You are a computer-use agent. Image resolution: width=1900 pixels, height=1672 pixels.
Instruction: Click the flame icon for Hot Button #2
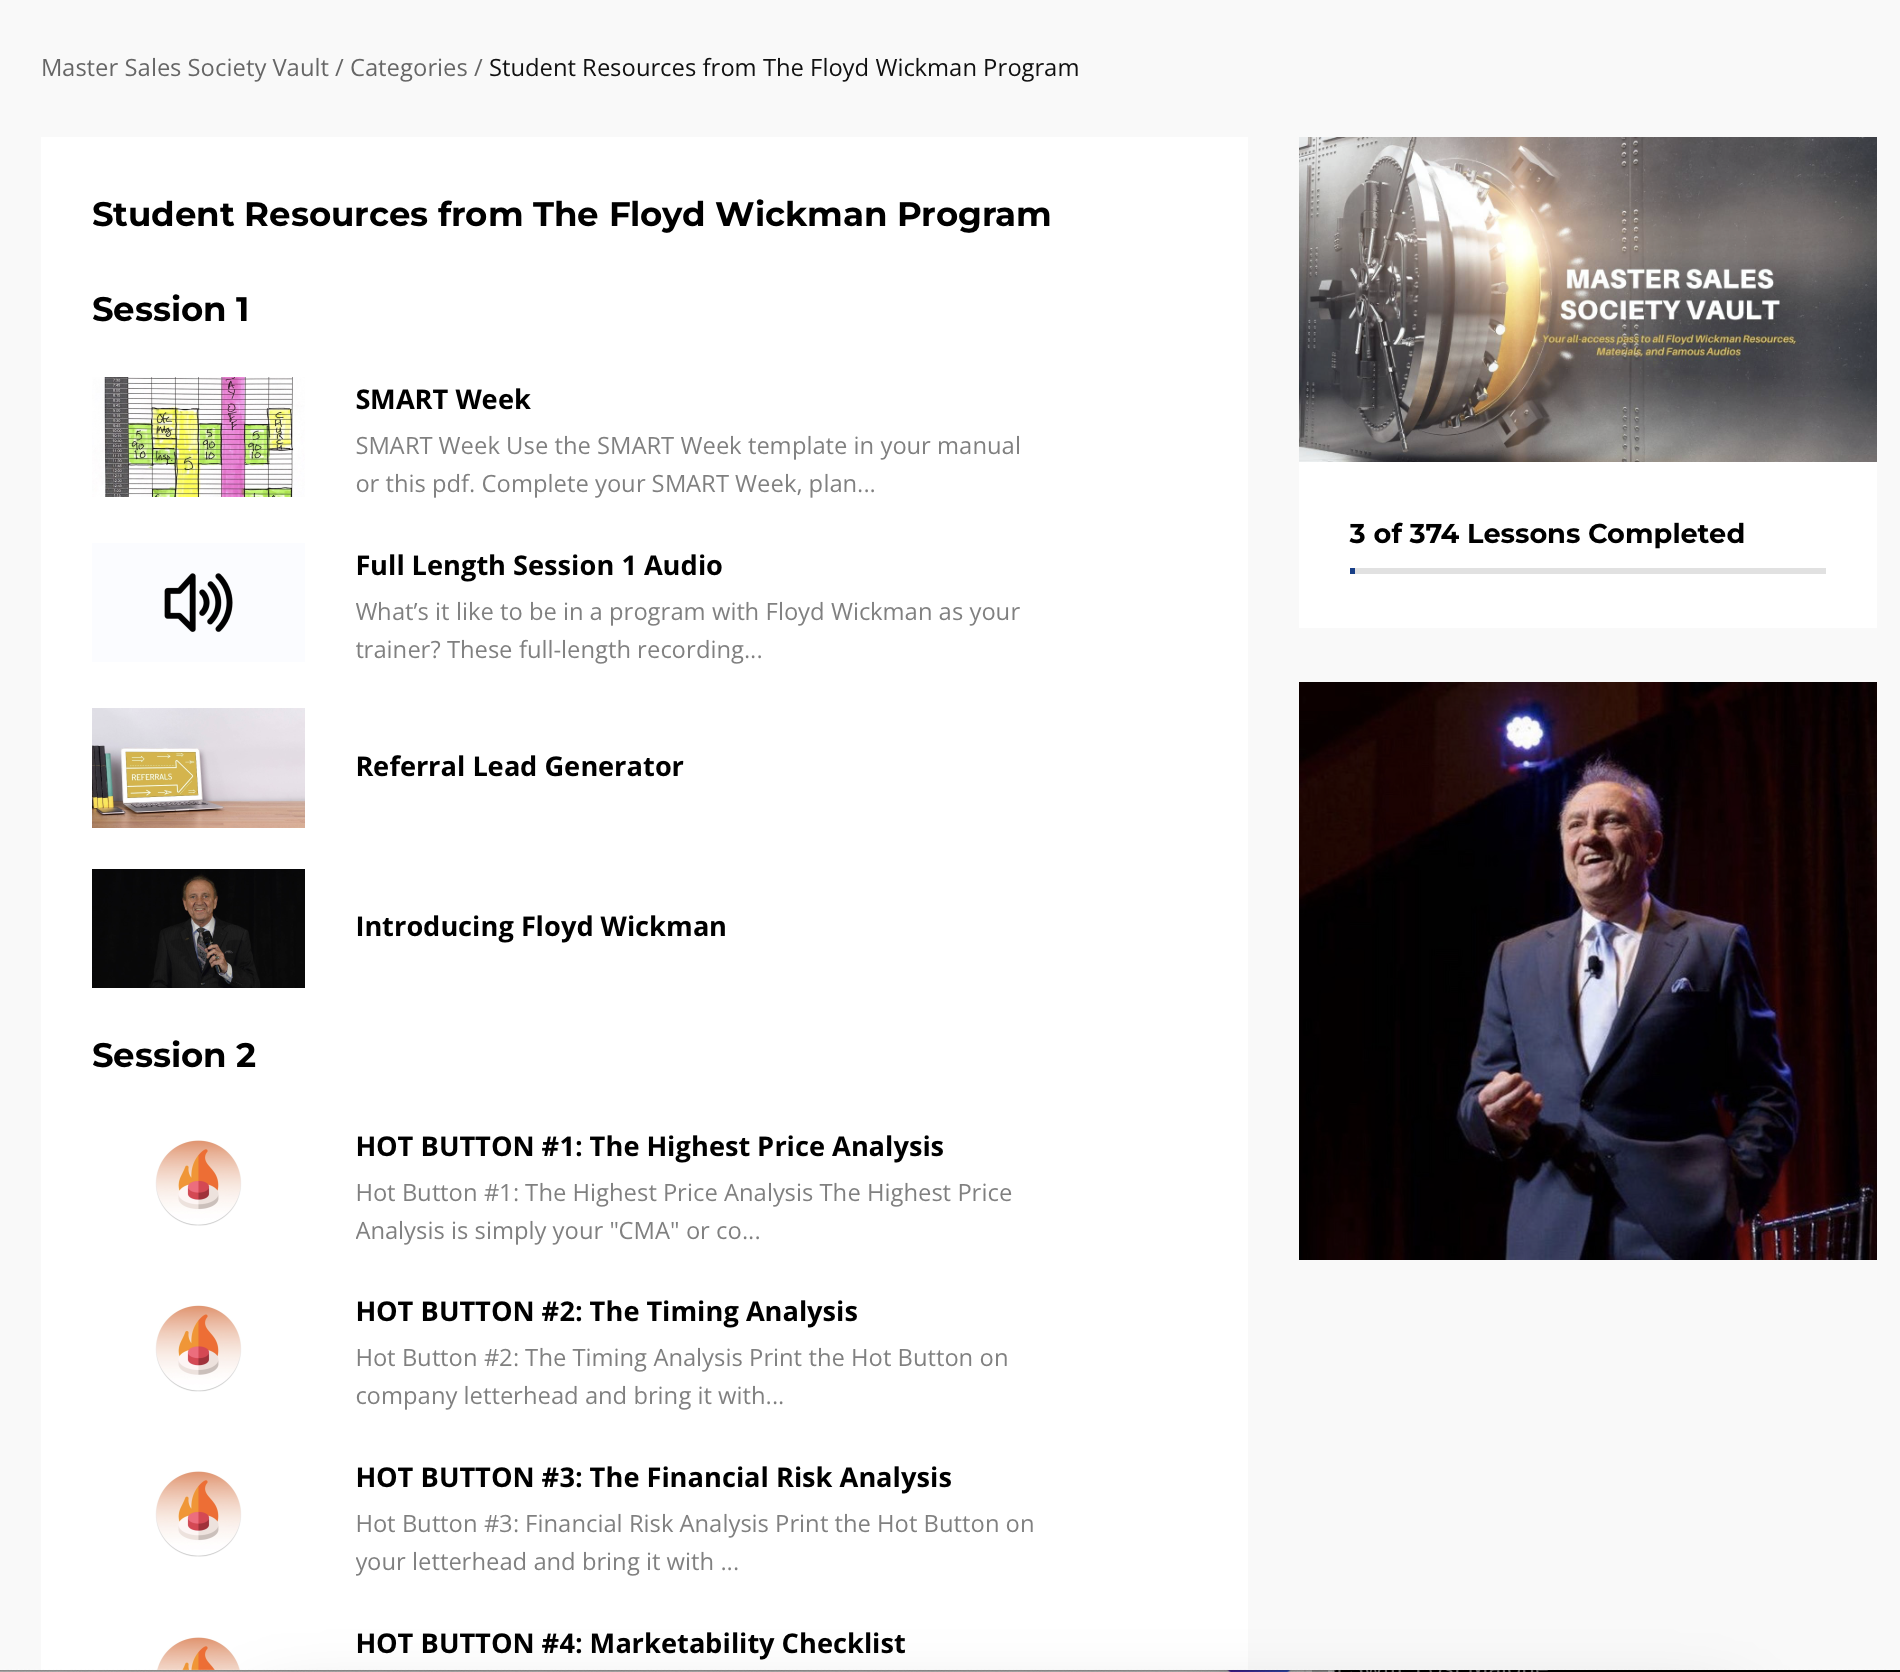(198, 1348)
